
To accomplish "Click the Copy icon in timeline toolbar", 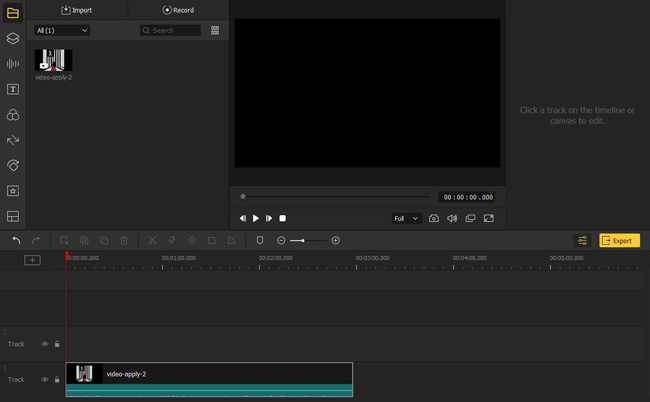I will (x=84, y=240).
